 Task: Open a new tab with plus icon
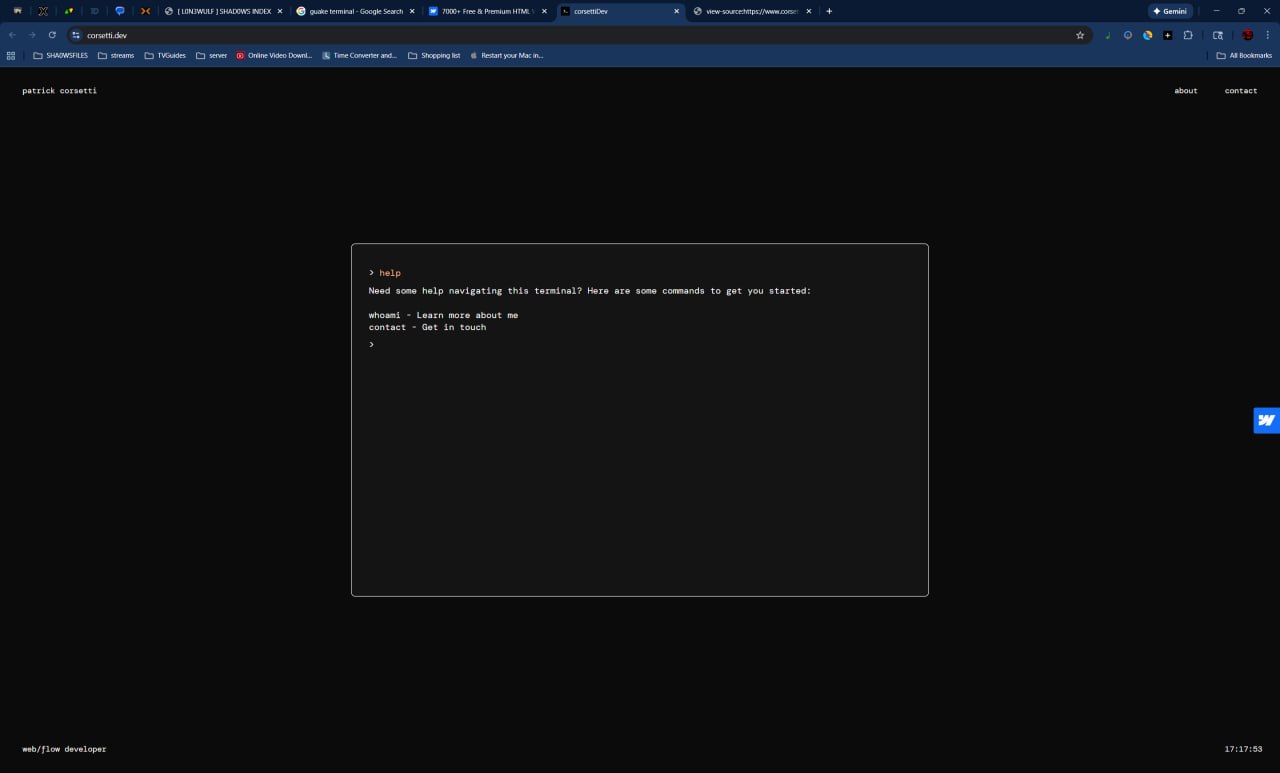(829, 11)
